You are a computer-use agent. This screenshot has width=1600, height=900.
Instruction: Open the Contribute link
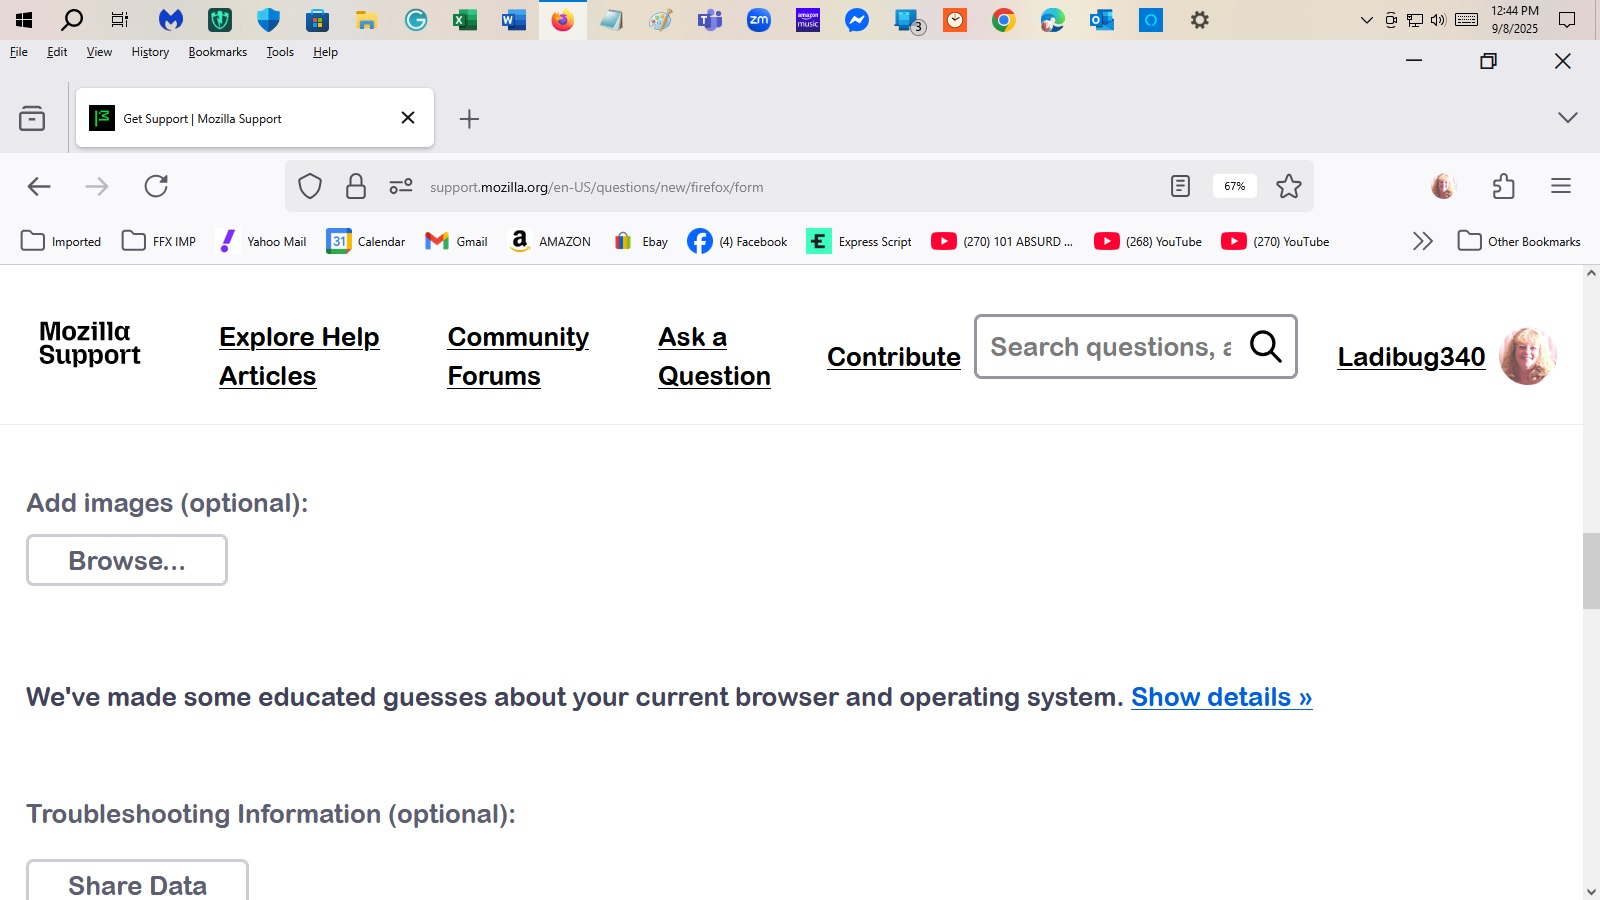893,357
